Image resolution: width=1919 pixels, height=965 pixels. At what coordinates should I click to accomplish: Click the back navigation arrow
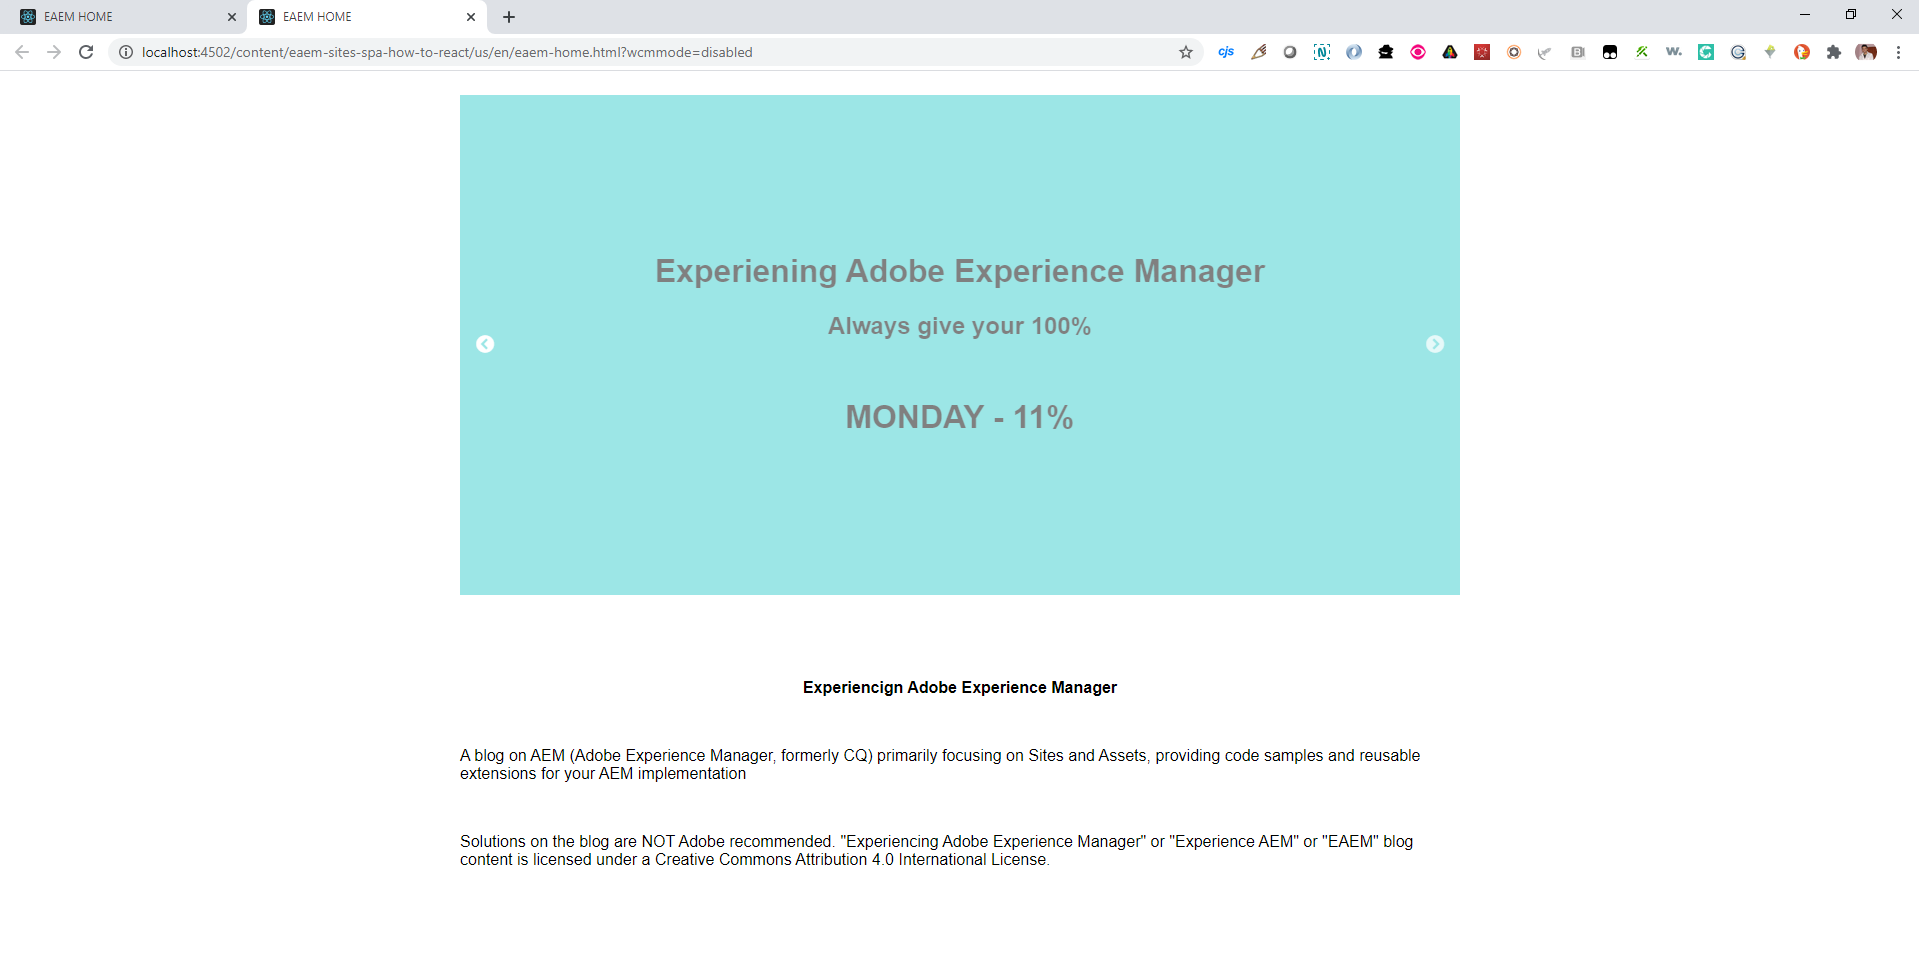[22, 52]
